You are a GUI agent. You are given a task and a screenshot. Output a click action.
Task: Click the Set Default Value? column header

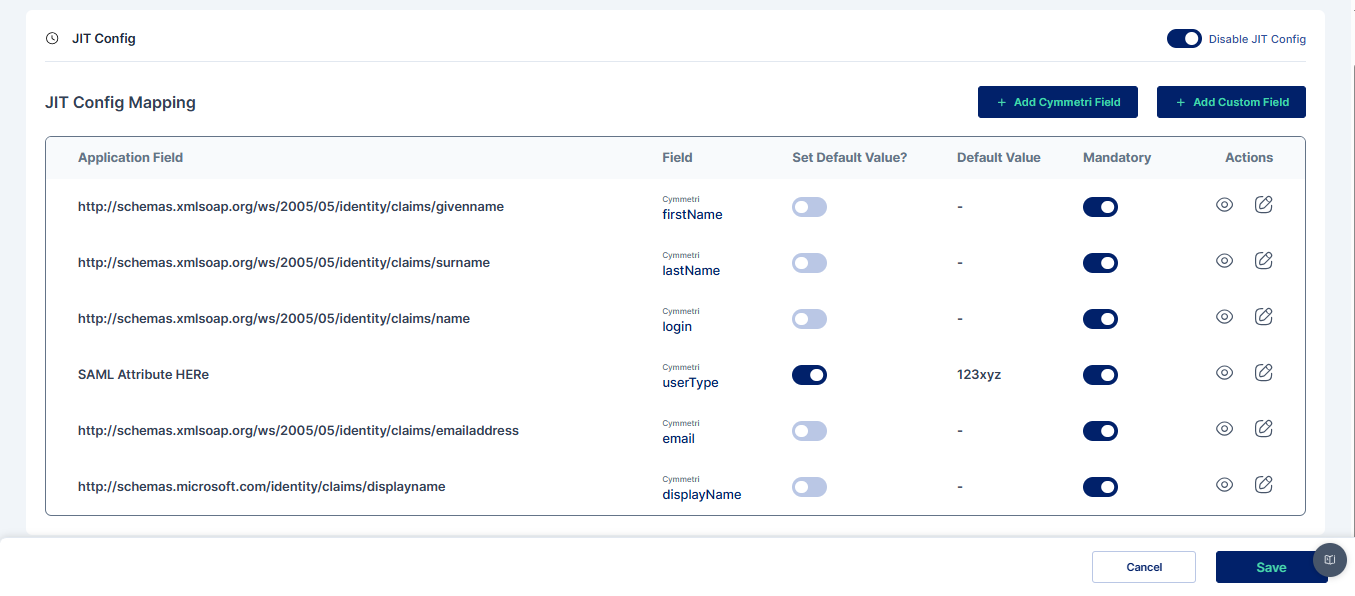pyautogui.click(x=850, y=157)
